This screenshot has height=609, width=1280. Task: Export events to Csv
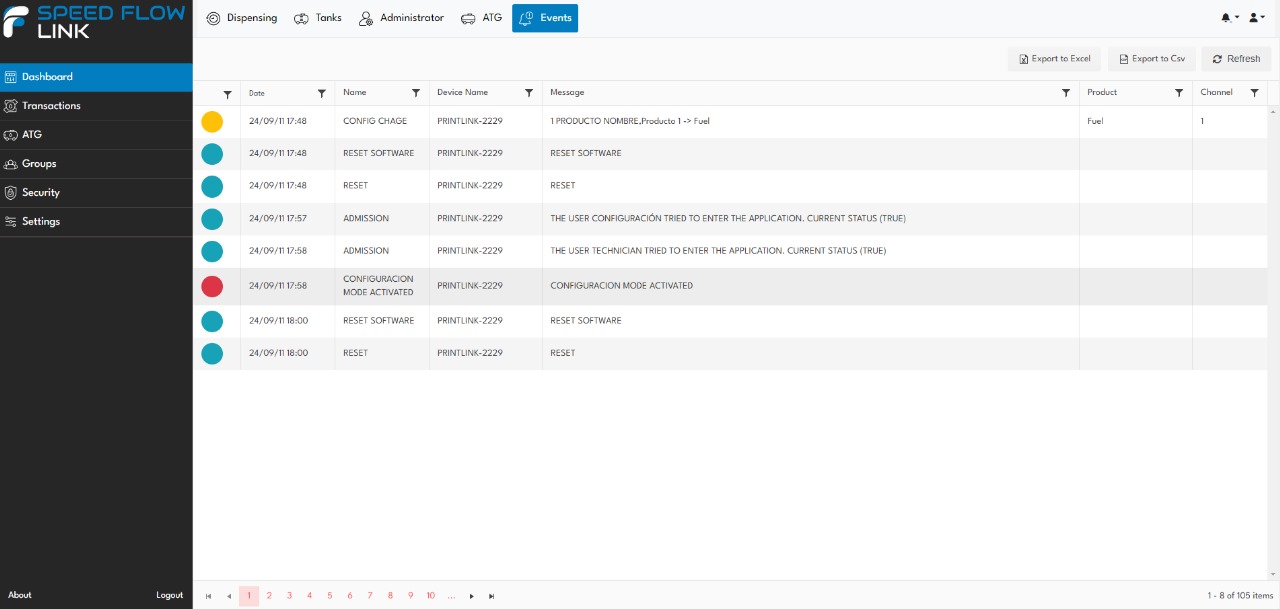tap(1152, 59)
